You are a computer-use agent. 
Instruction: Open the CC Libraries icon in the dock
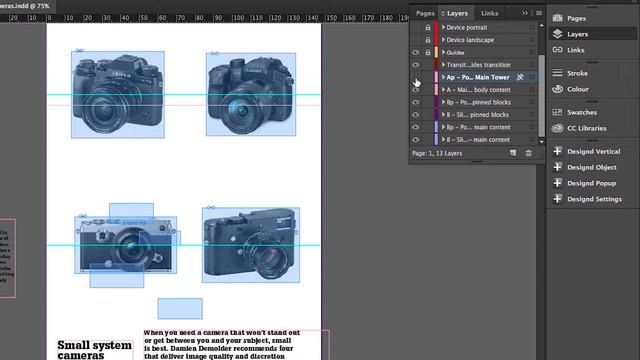pyautogui.click(x=558, y=128)
